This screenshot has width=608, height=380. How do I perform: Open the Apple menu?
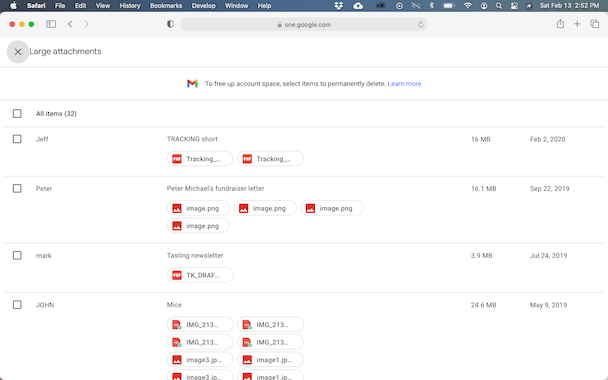click(x=13, y=5)
